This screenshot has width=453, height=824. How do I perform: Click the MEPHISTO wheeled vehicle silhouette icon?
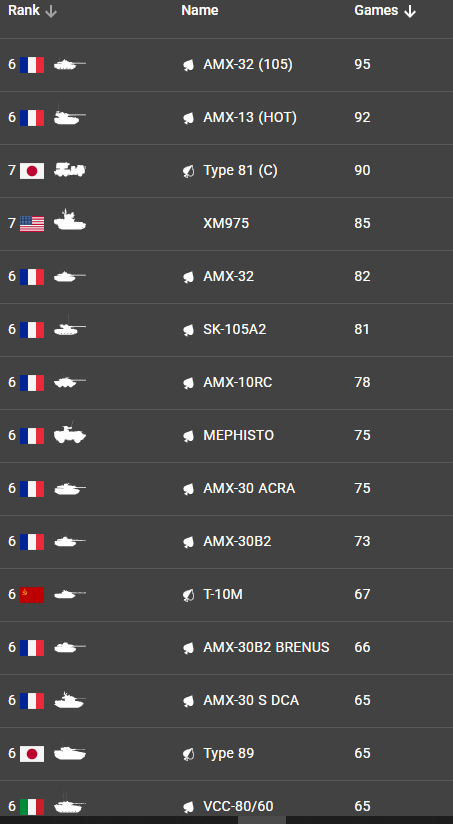tap(70, 434)
